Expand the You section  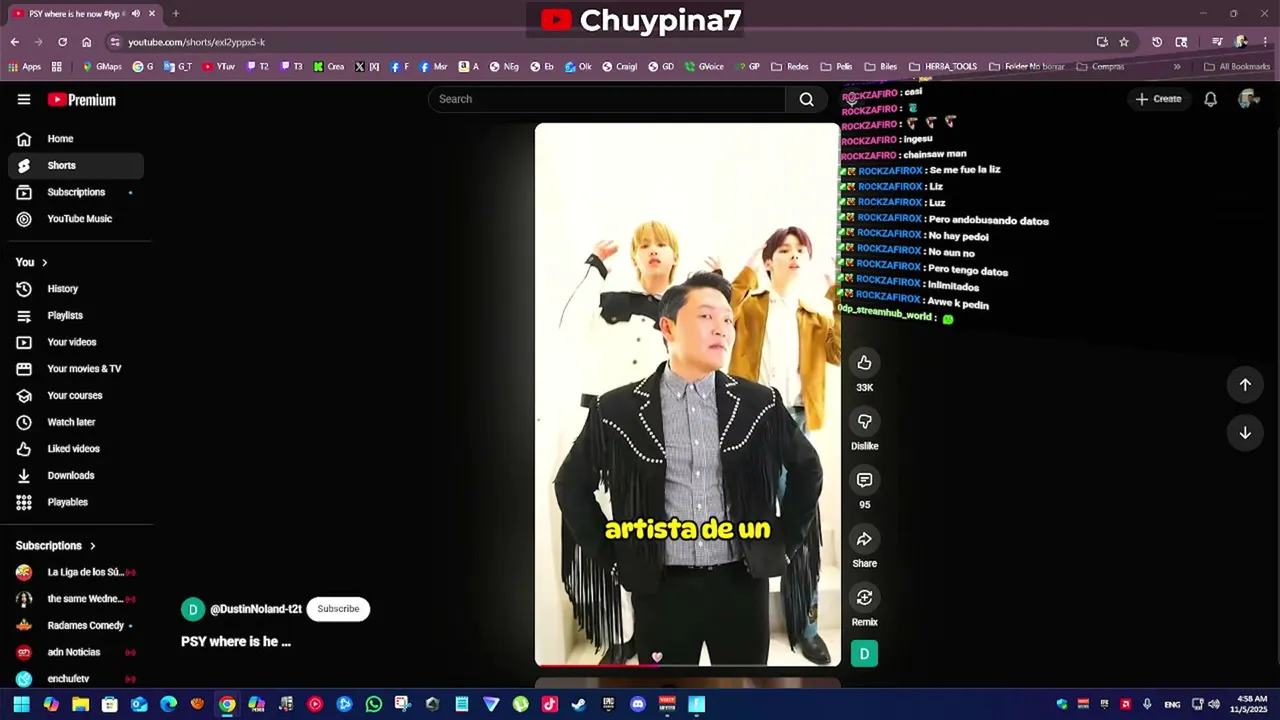[32, 262]
